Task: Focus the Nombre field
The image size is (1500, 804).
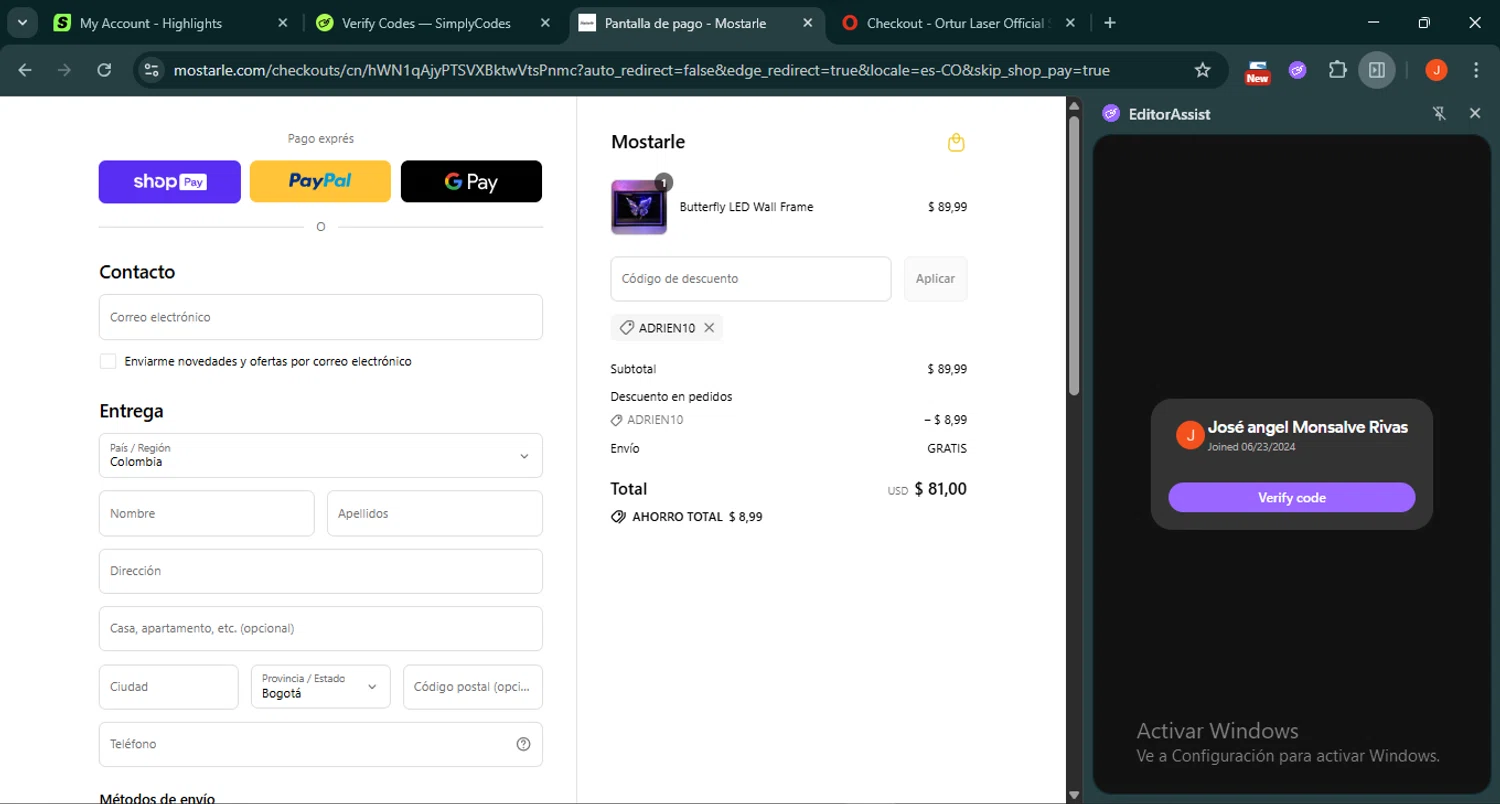Action: tap(207, 513)
